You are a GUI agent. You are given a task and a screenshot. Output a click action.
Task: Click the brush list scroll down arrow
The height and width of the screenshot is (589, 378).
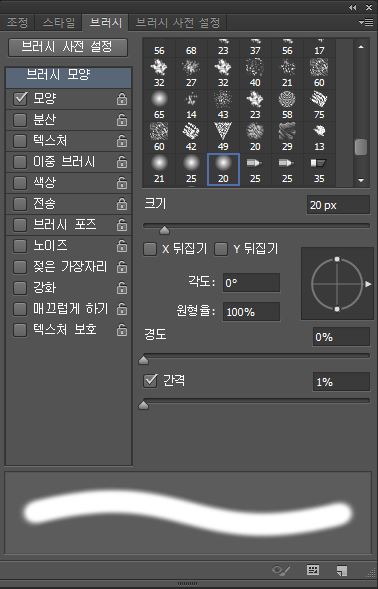coord(361,180)
